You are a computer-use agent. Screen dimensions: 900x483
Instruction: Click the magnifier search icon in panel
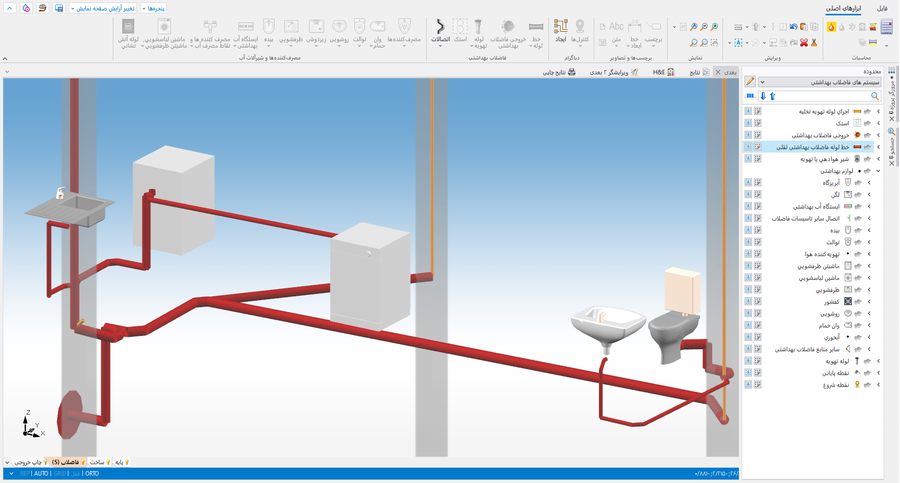(873, 96)
